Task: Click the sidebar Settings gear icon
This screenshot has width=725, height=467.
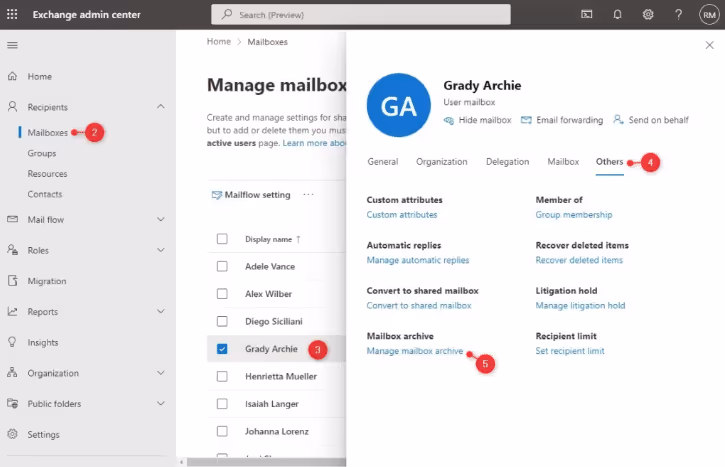Action: [12, 434]
